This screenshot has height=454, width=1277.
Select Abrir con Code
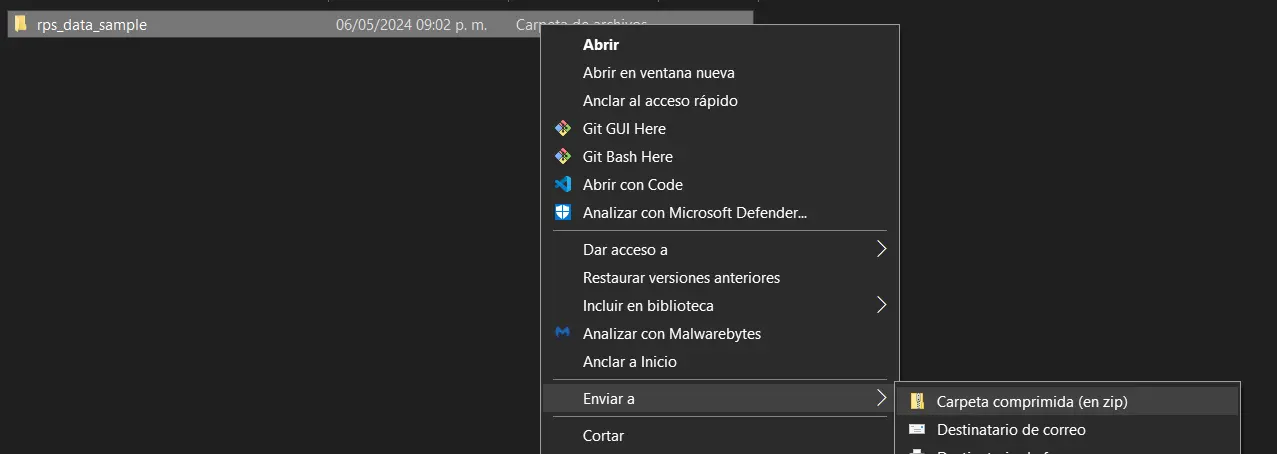pyautogui.click(x=633, y=185)
